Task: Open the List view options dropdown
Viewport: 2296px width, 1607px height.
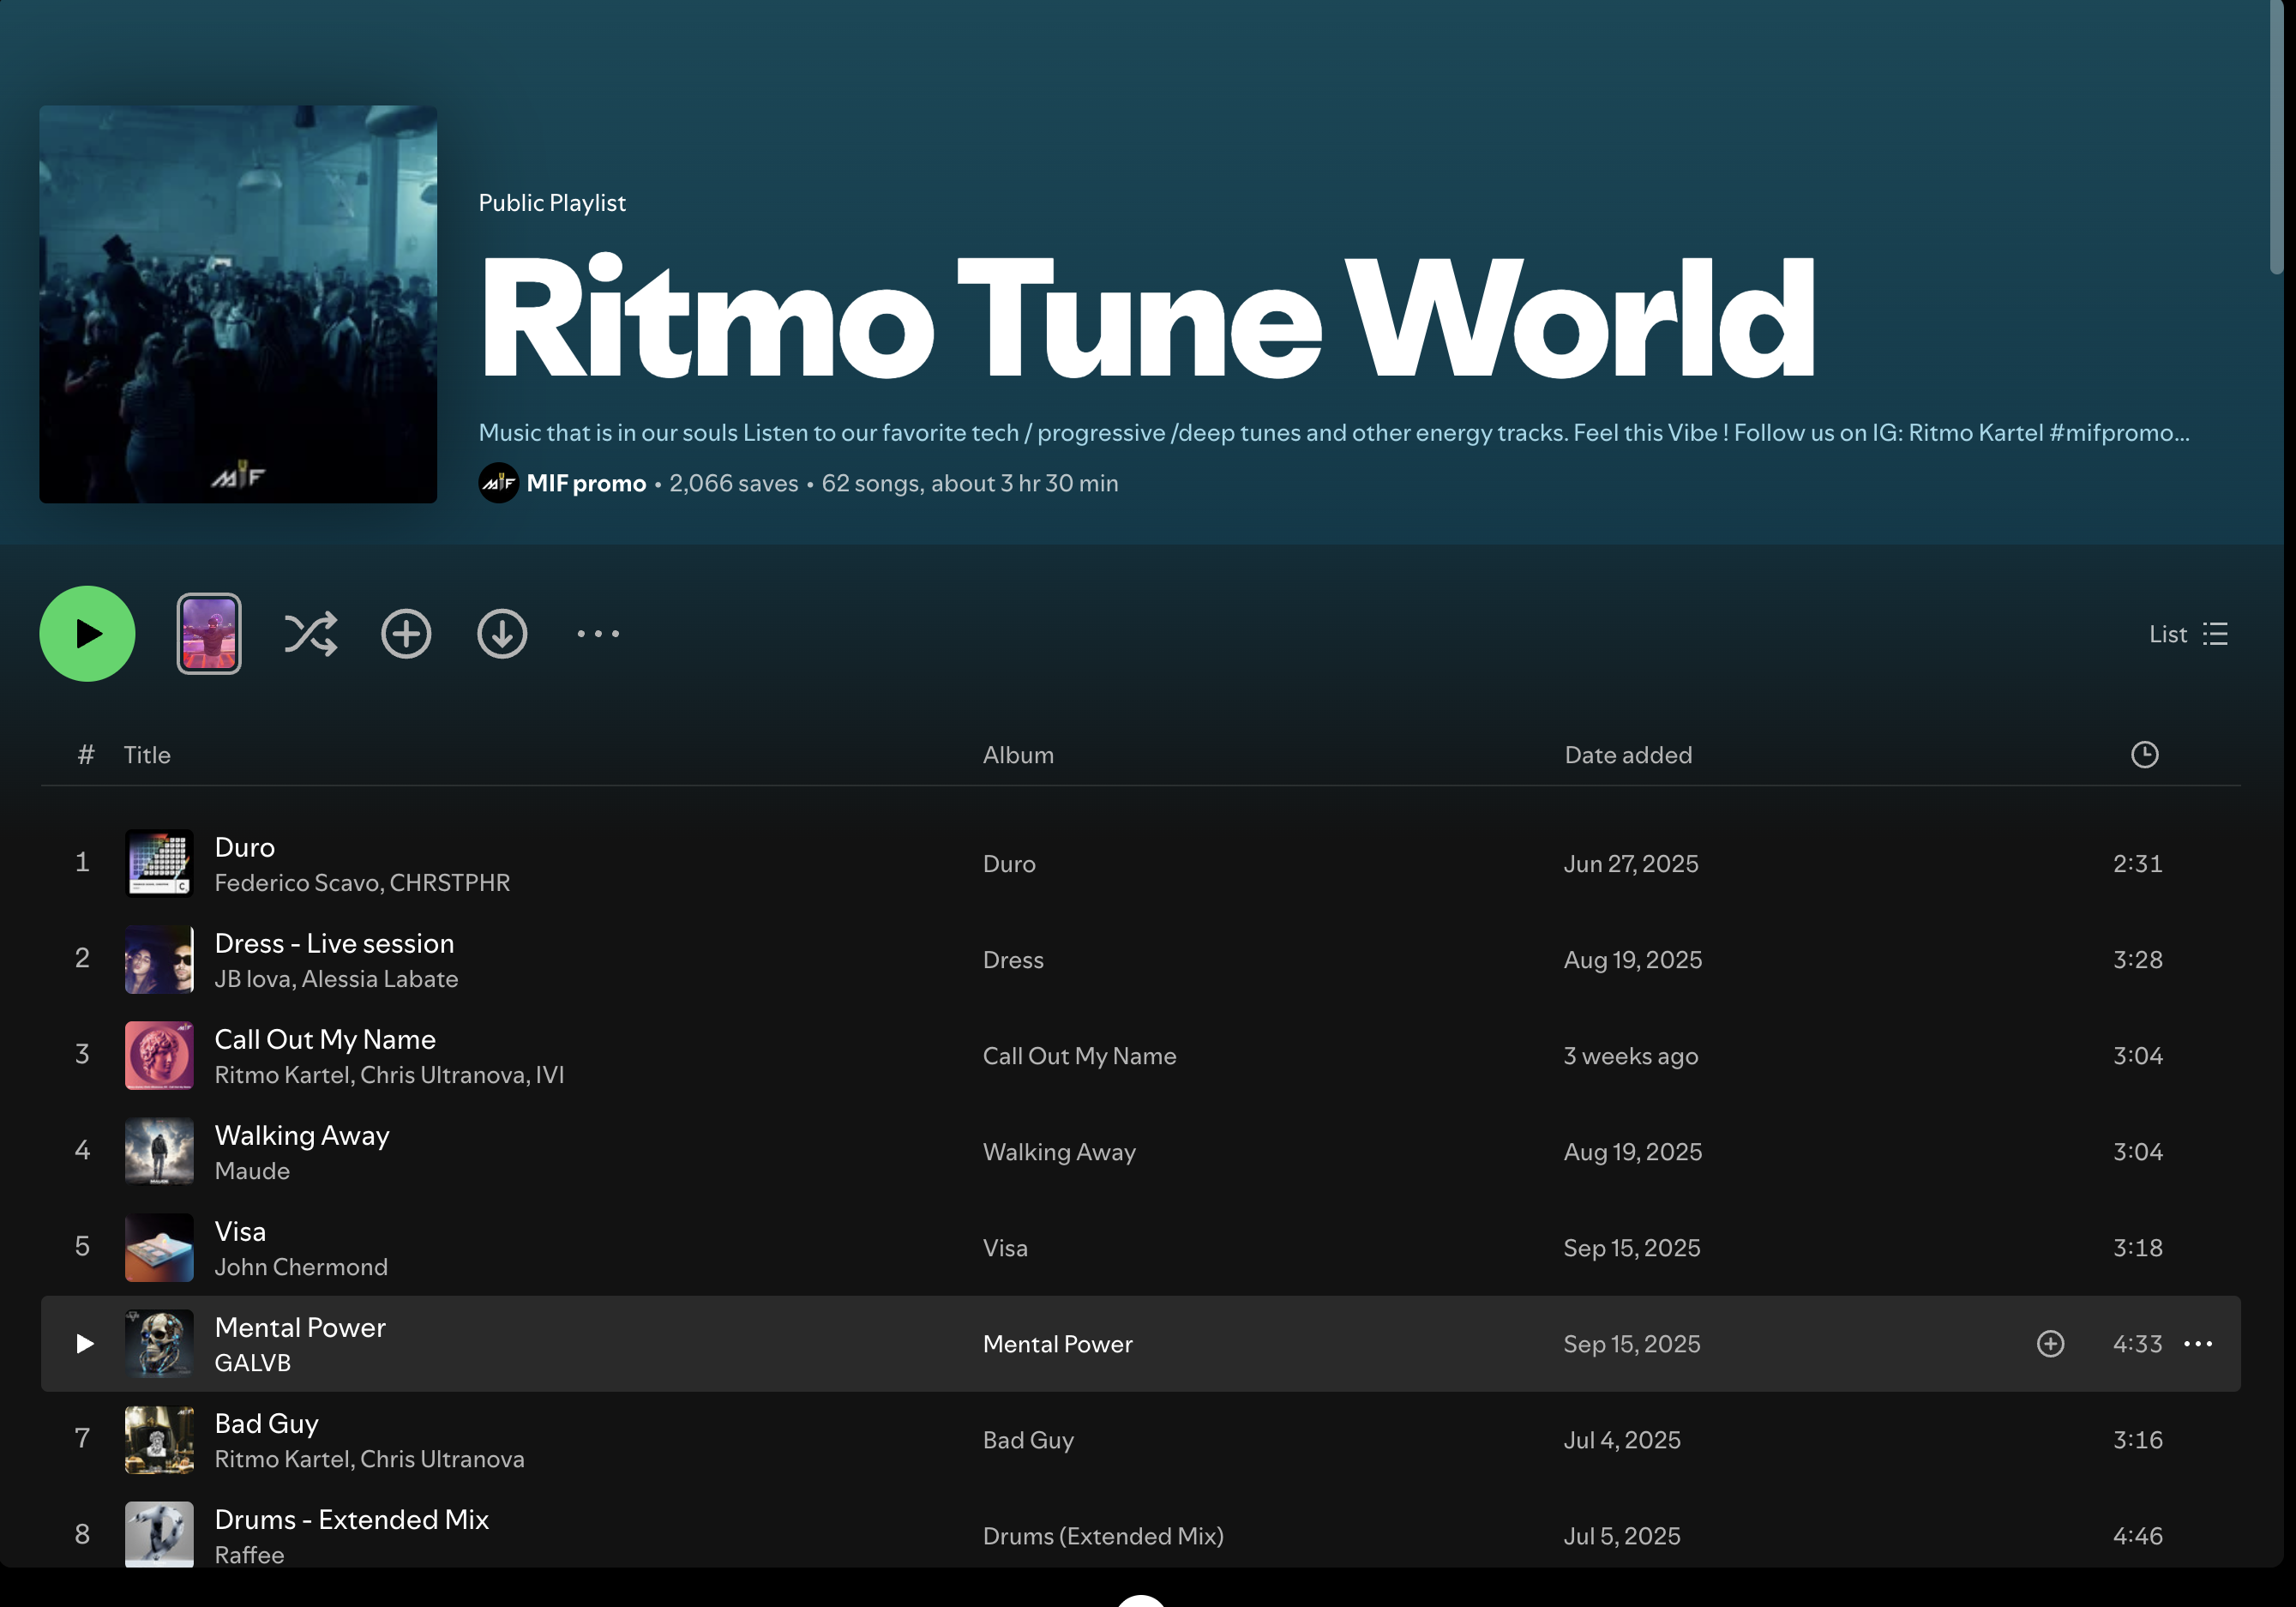Action: pyautogui.click(x=2188, y=634)
